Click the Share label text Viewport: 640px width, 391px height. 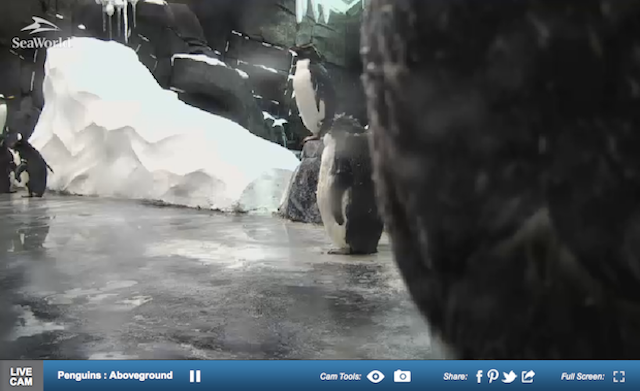coord(456,376)
